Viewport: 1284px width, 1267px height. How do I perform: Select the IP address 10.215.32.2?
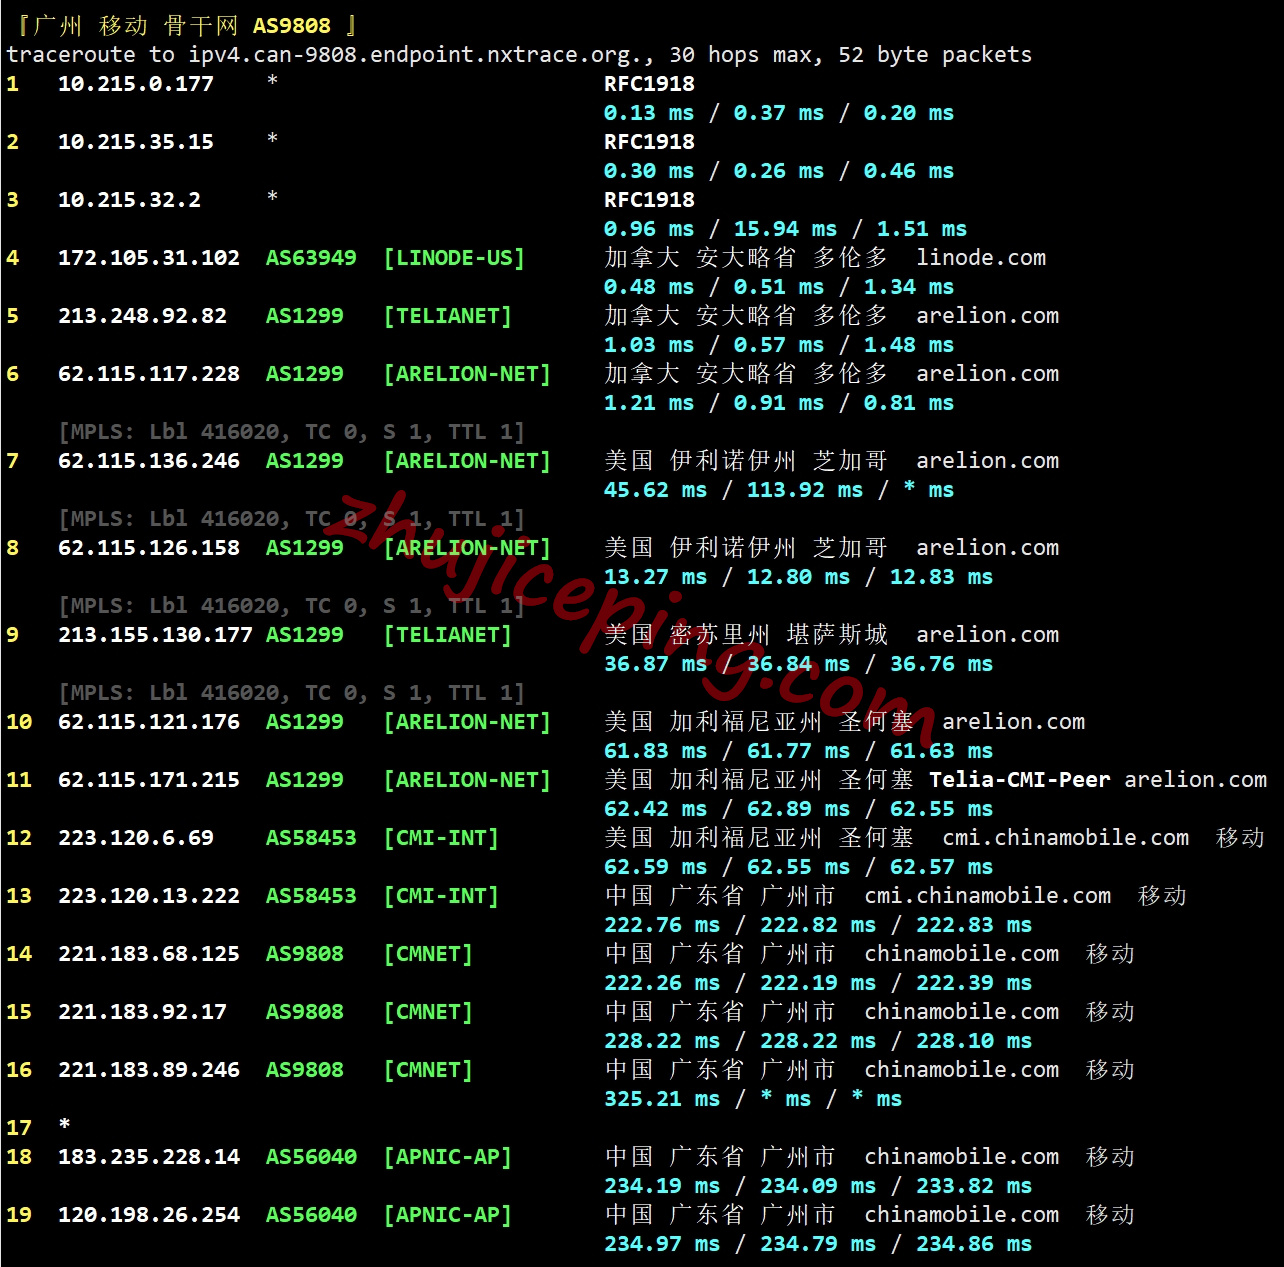point(129,200)
